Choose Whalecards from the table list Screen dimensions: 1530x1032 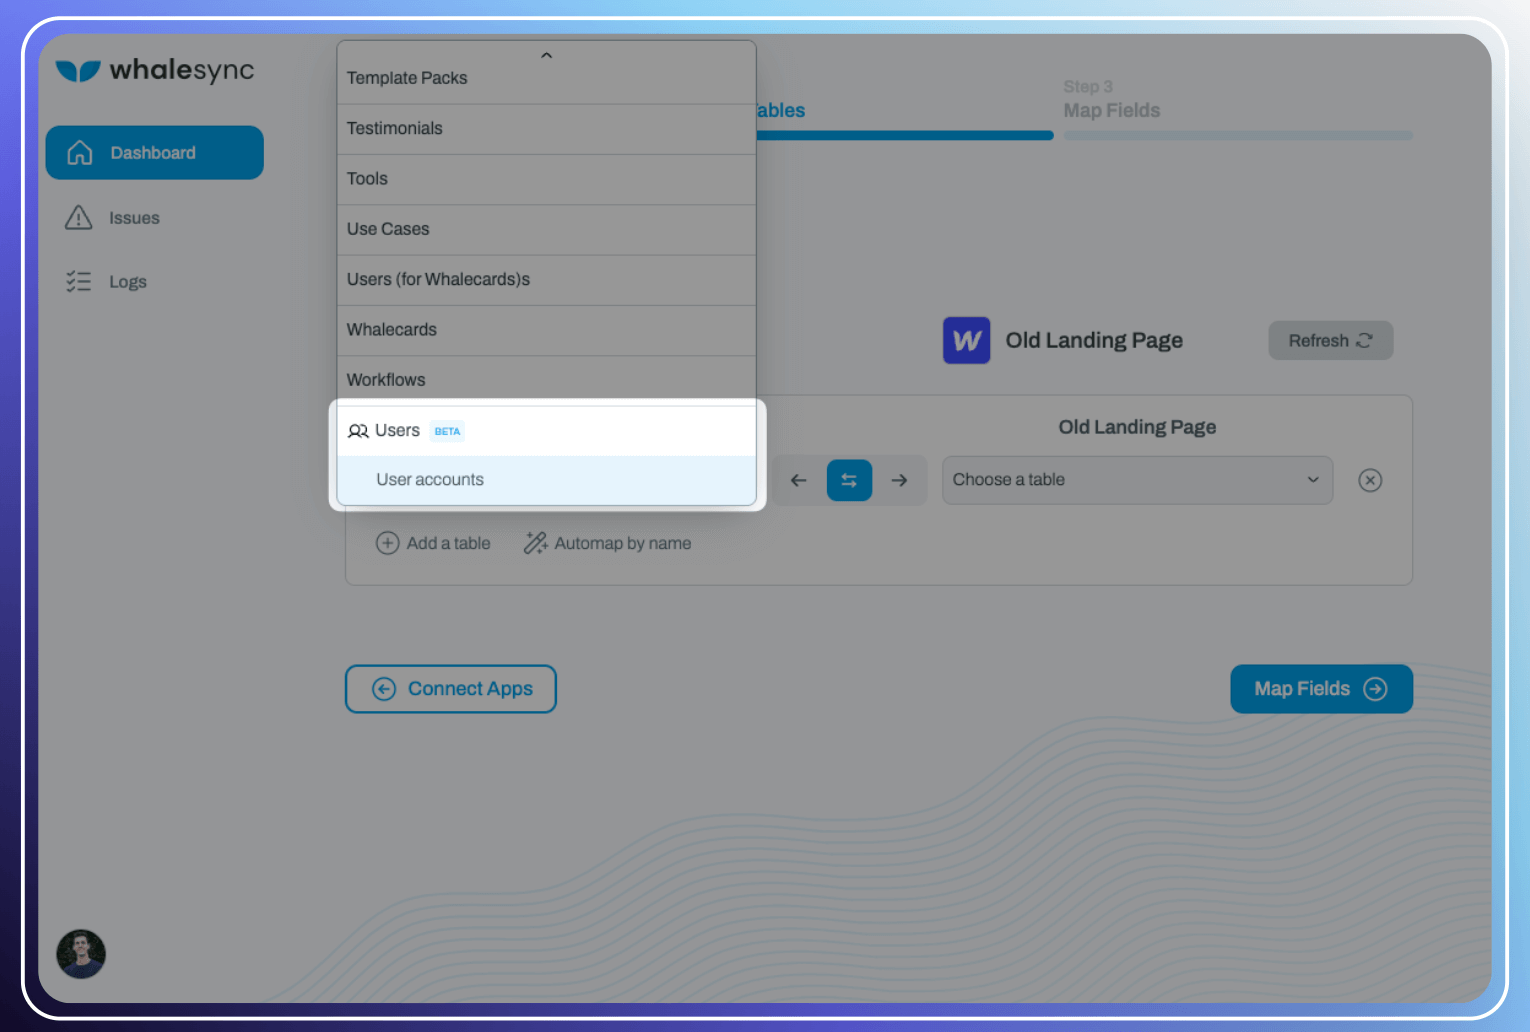[391, 330]
